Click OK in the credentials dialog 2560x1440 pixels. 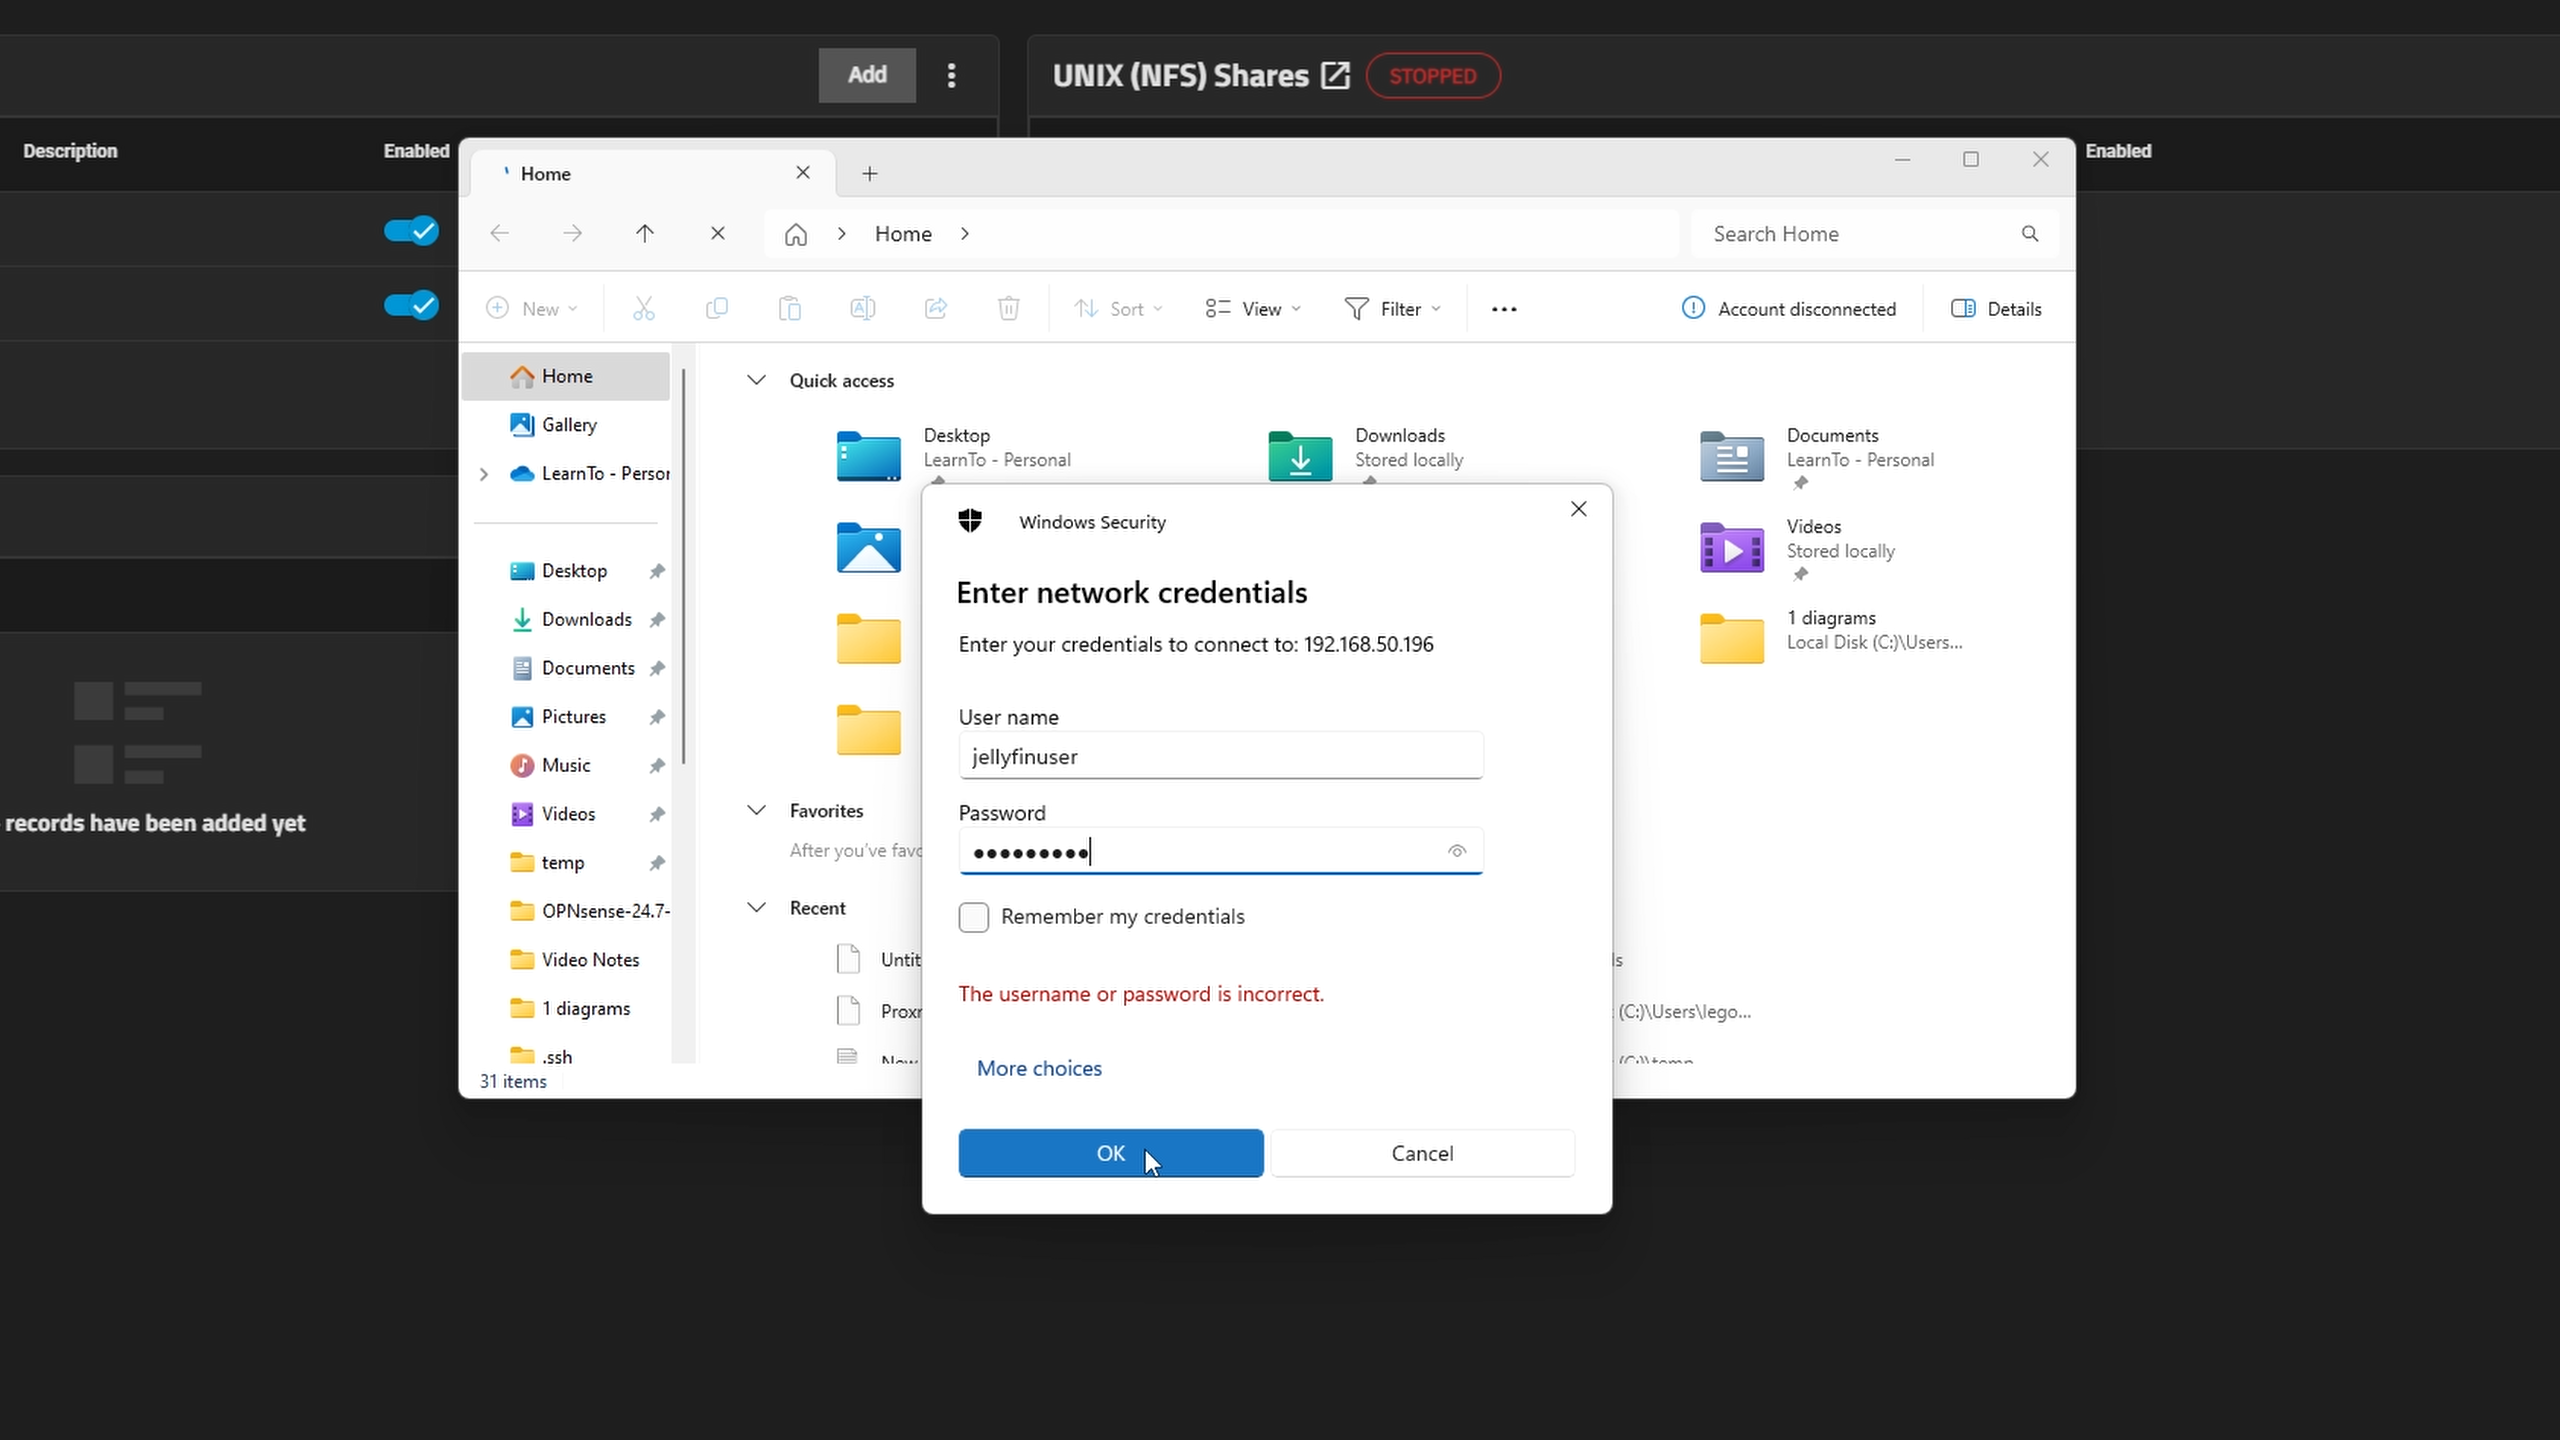[x=1110, y=1153]
